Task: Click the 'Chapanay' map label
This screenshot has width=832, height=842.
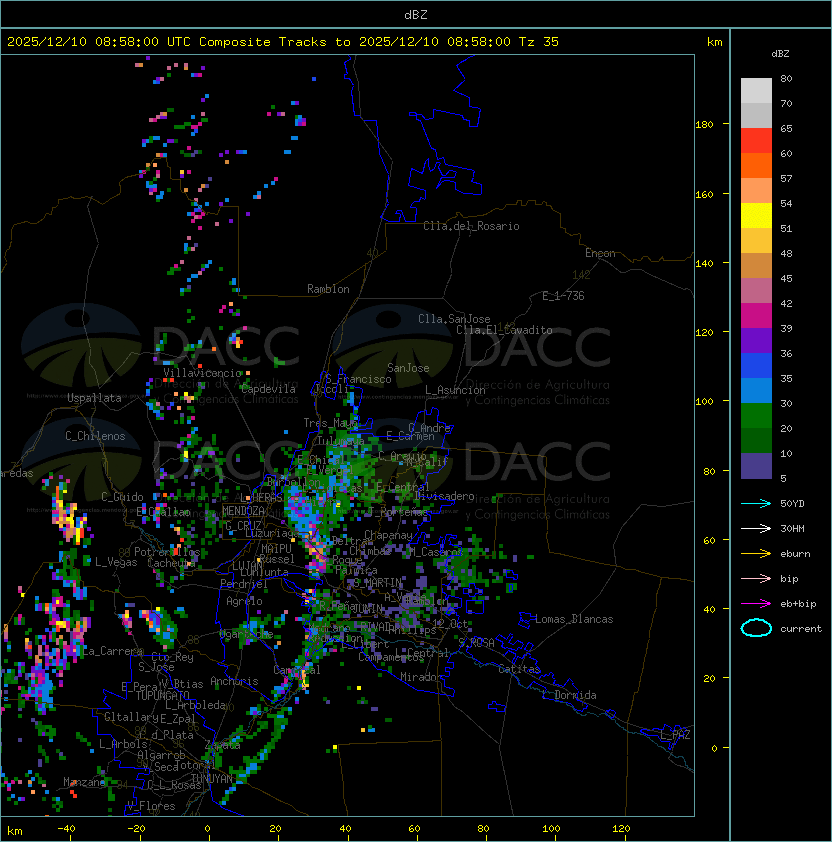Action: tap(388, 535)
